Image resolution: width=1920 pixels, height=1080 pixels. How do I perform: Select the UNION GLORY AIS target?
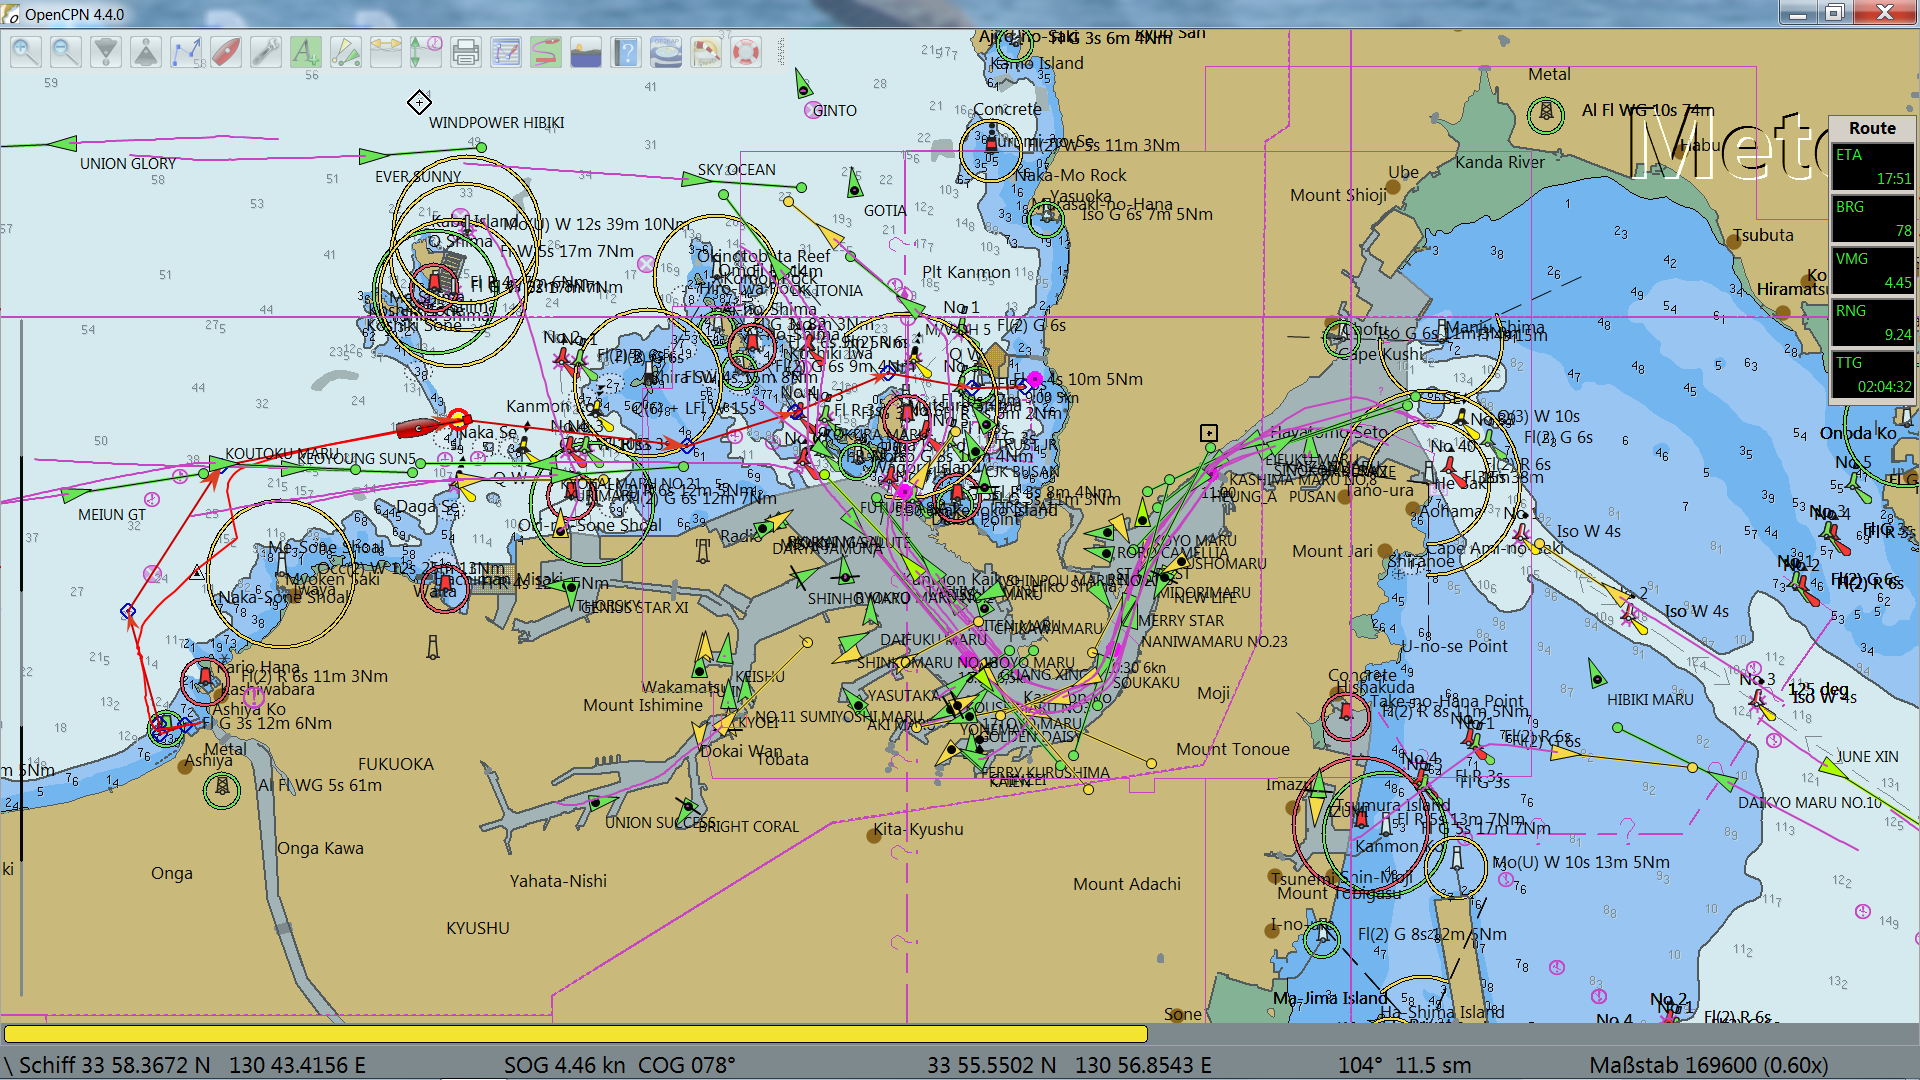pyautogui.click(x=62, y=144)
